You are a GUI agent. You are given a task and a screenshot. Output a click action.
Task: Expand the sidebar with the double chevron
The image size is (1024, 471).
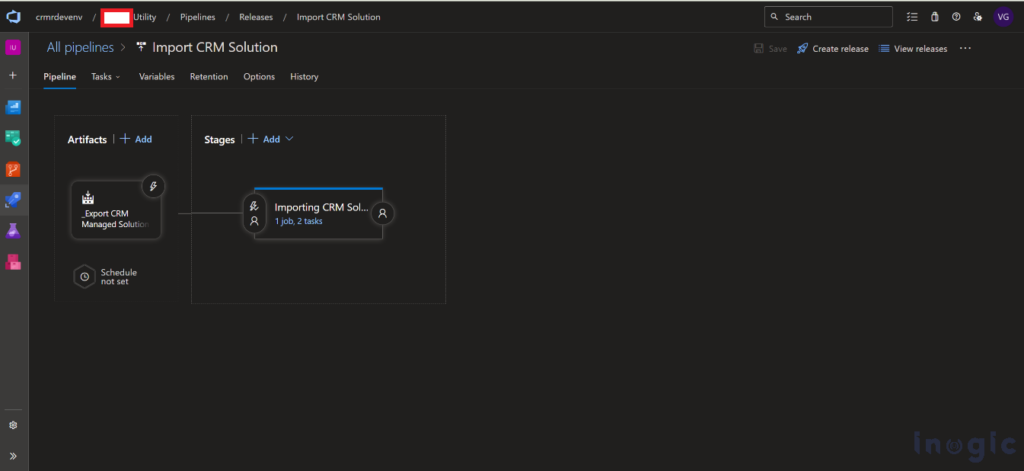pos(13,456)
